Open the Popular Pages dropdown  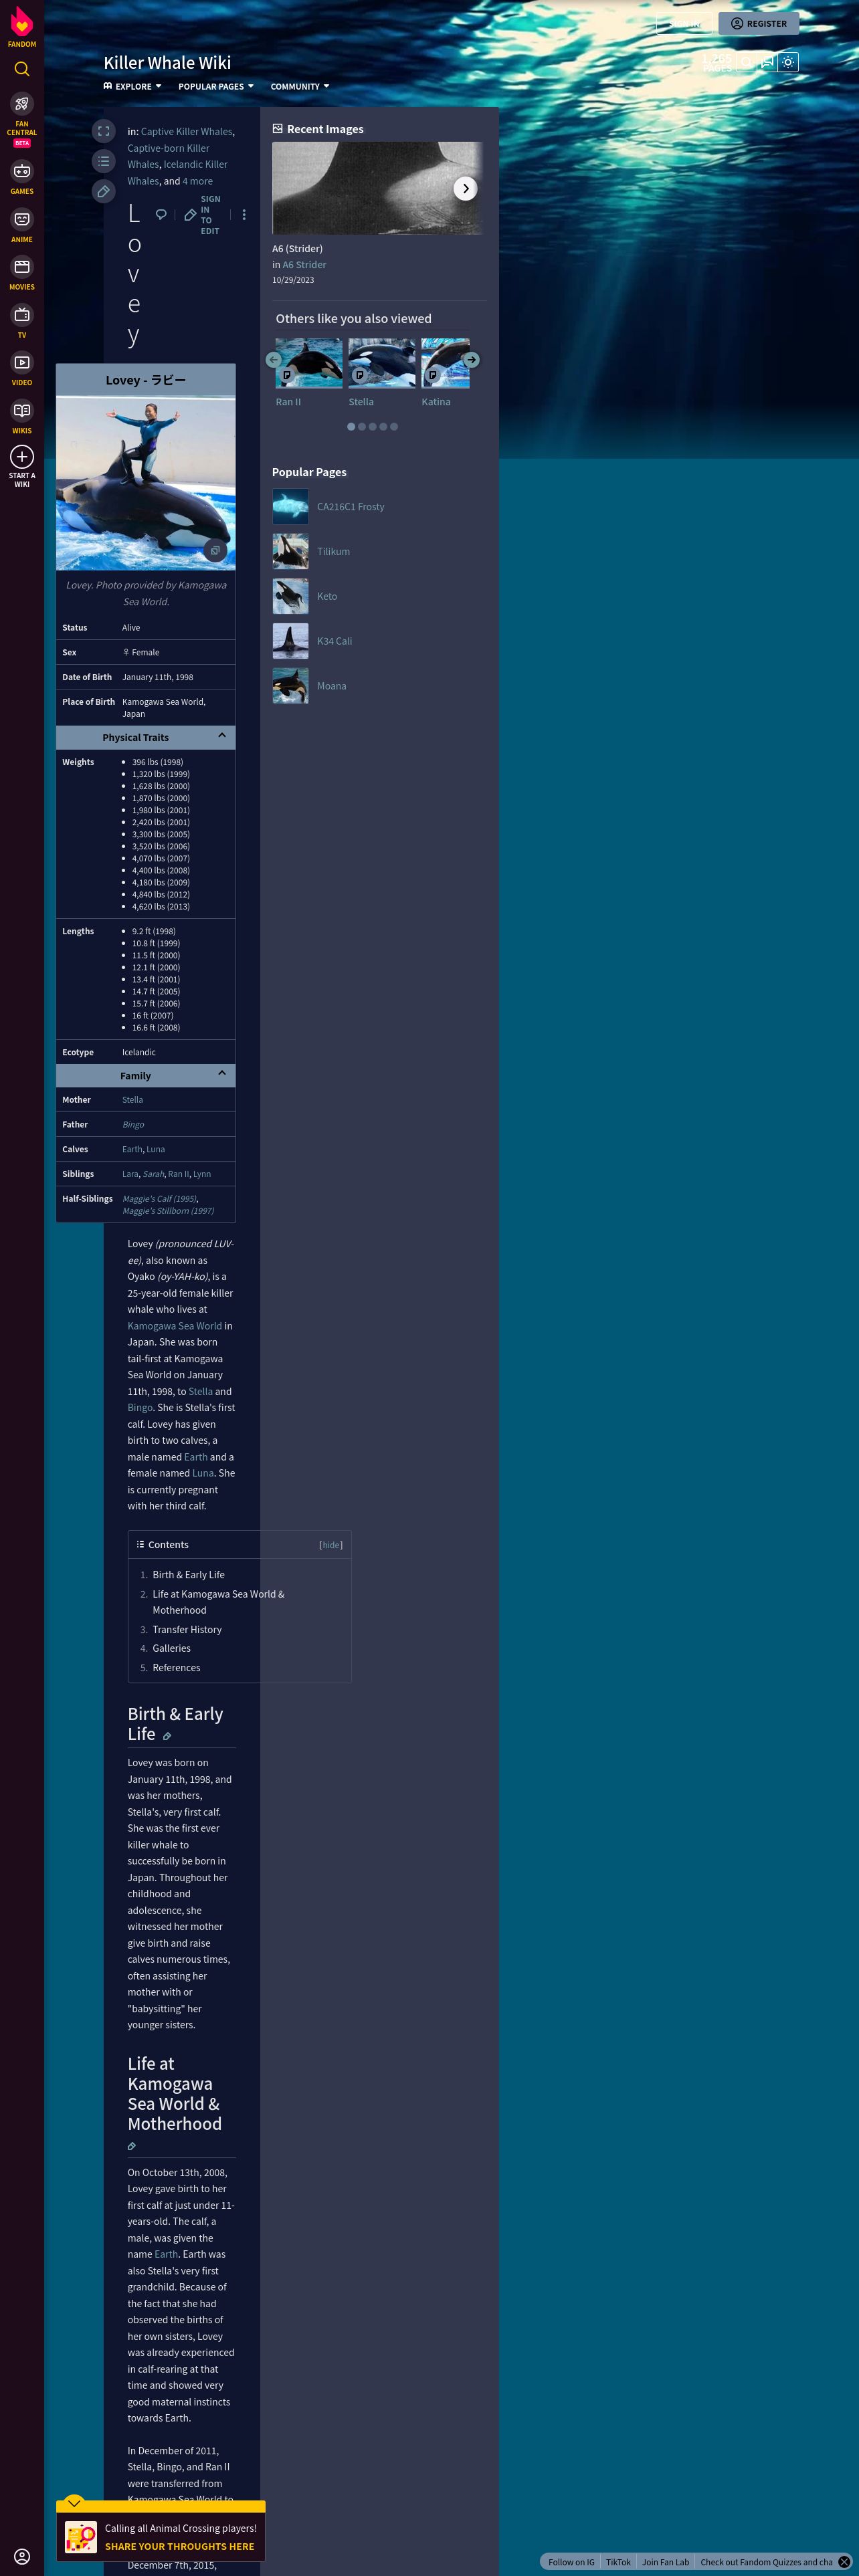pyautogui.click(x=216, y=86)
